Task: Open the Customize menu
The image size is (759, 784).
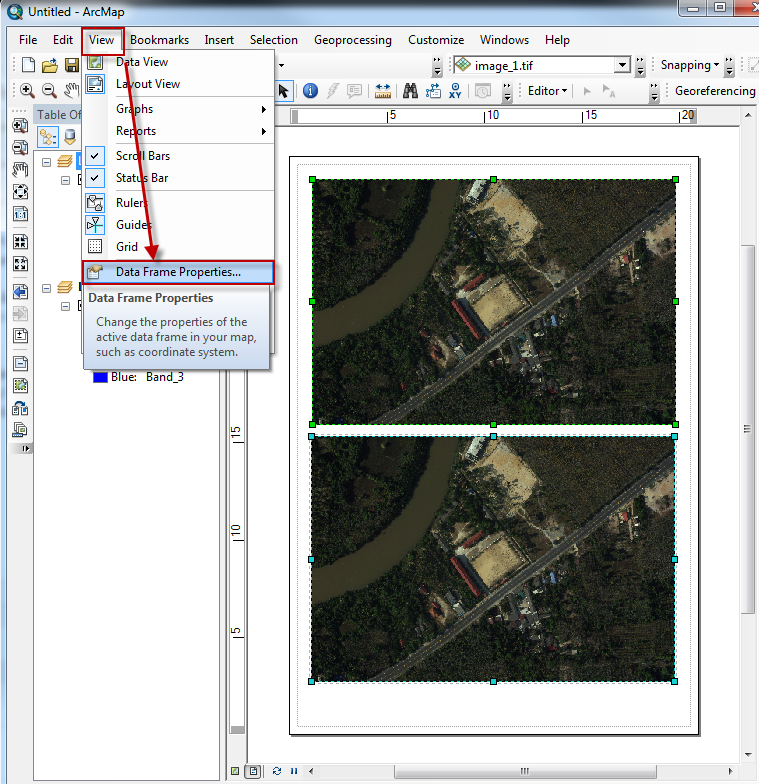Action: pos(436,40)
